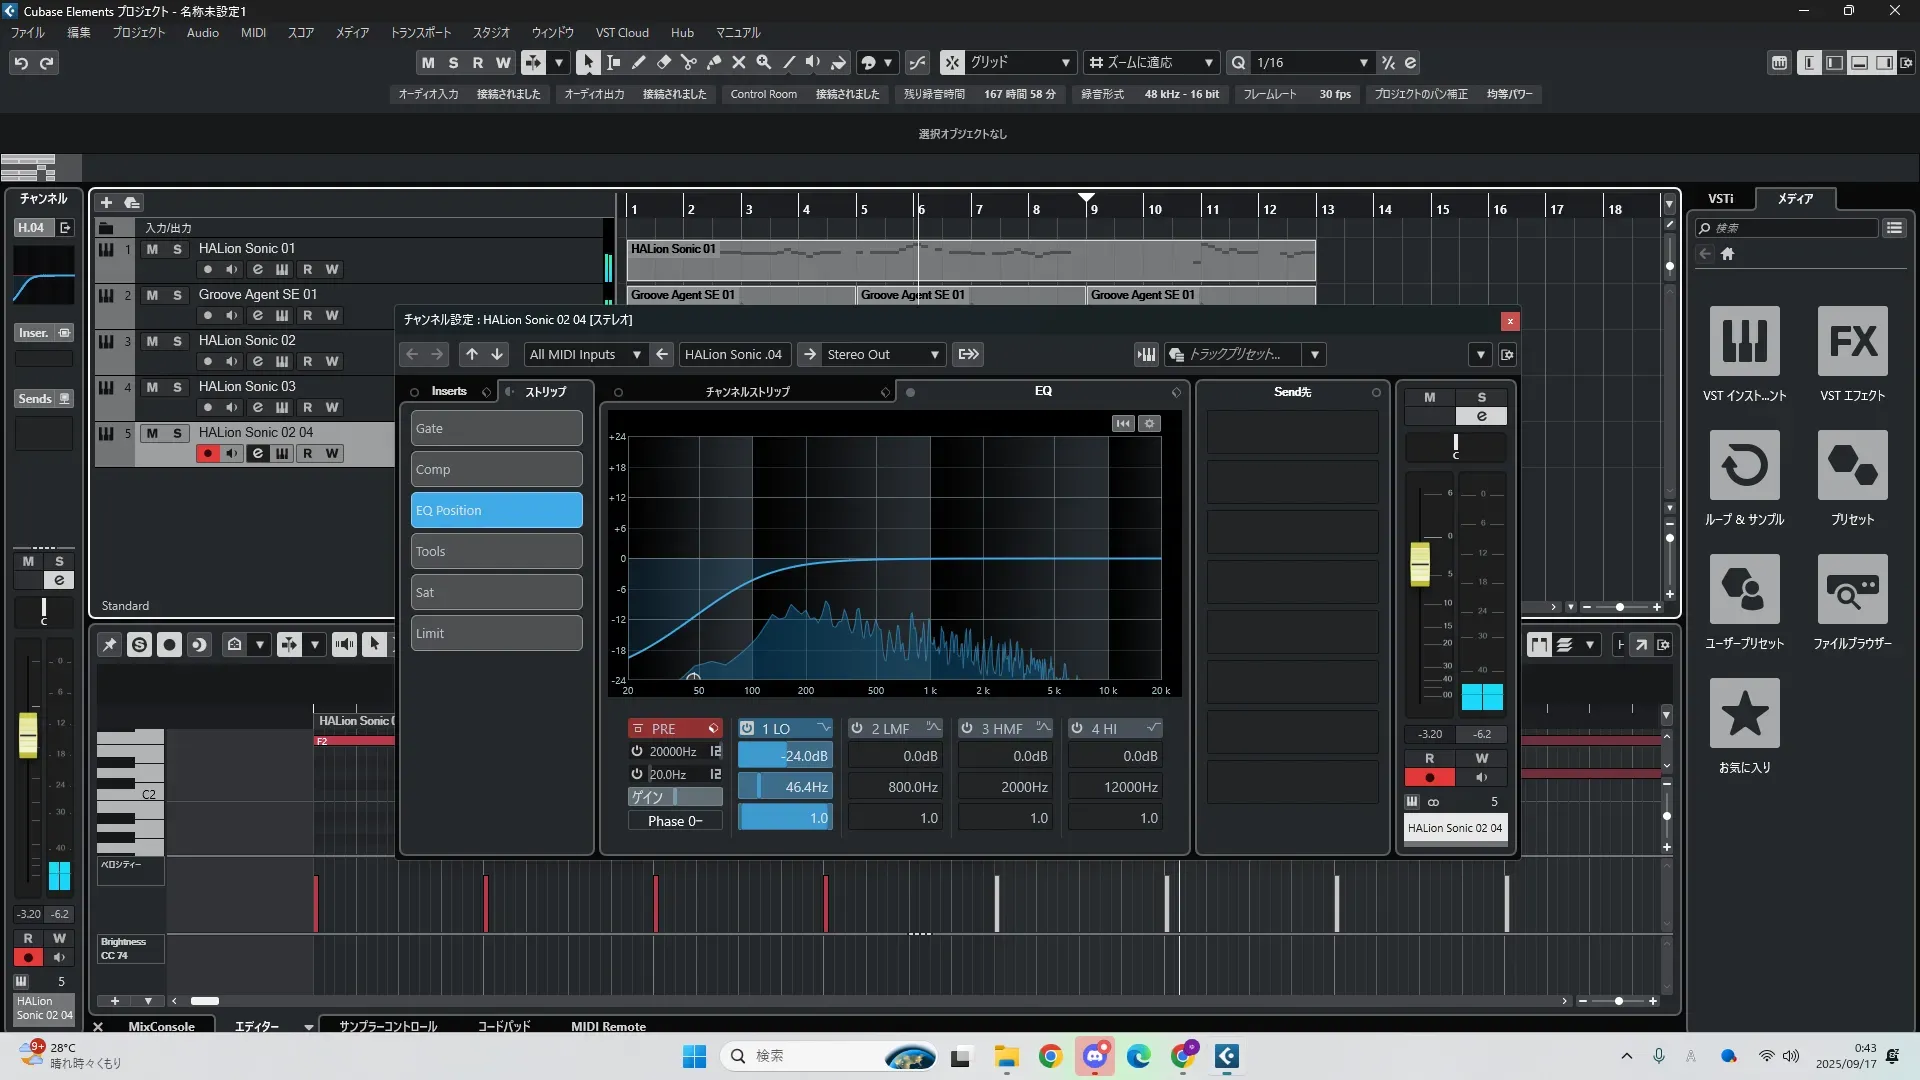The image size is (1920, 1080).
Task: Click the channel settings volume fader
Action: [x=1420, y=563]
